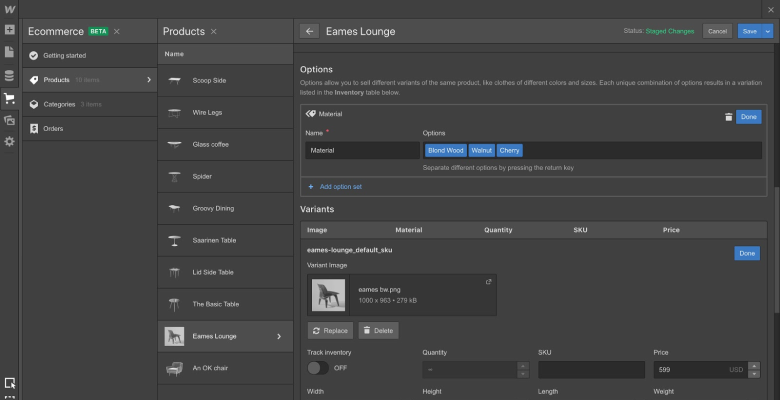Image resolution: width=780 pixels, height=400 pixels.
Task: Click Delete variant image button
Action: click(x=379, y=331)
